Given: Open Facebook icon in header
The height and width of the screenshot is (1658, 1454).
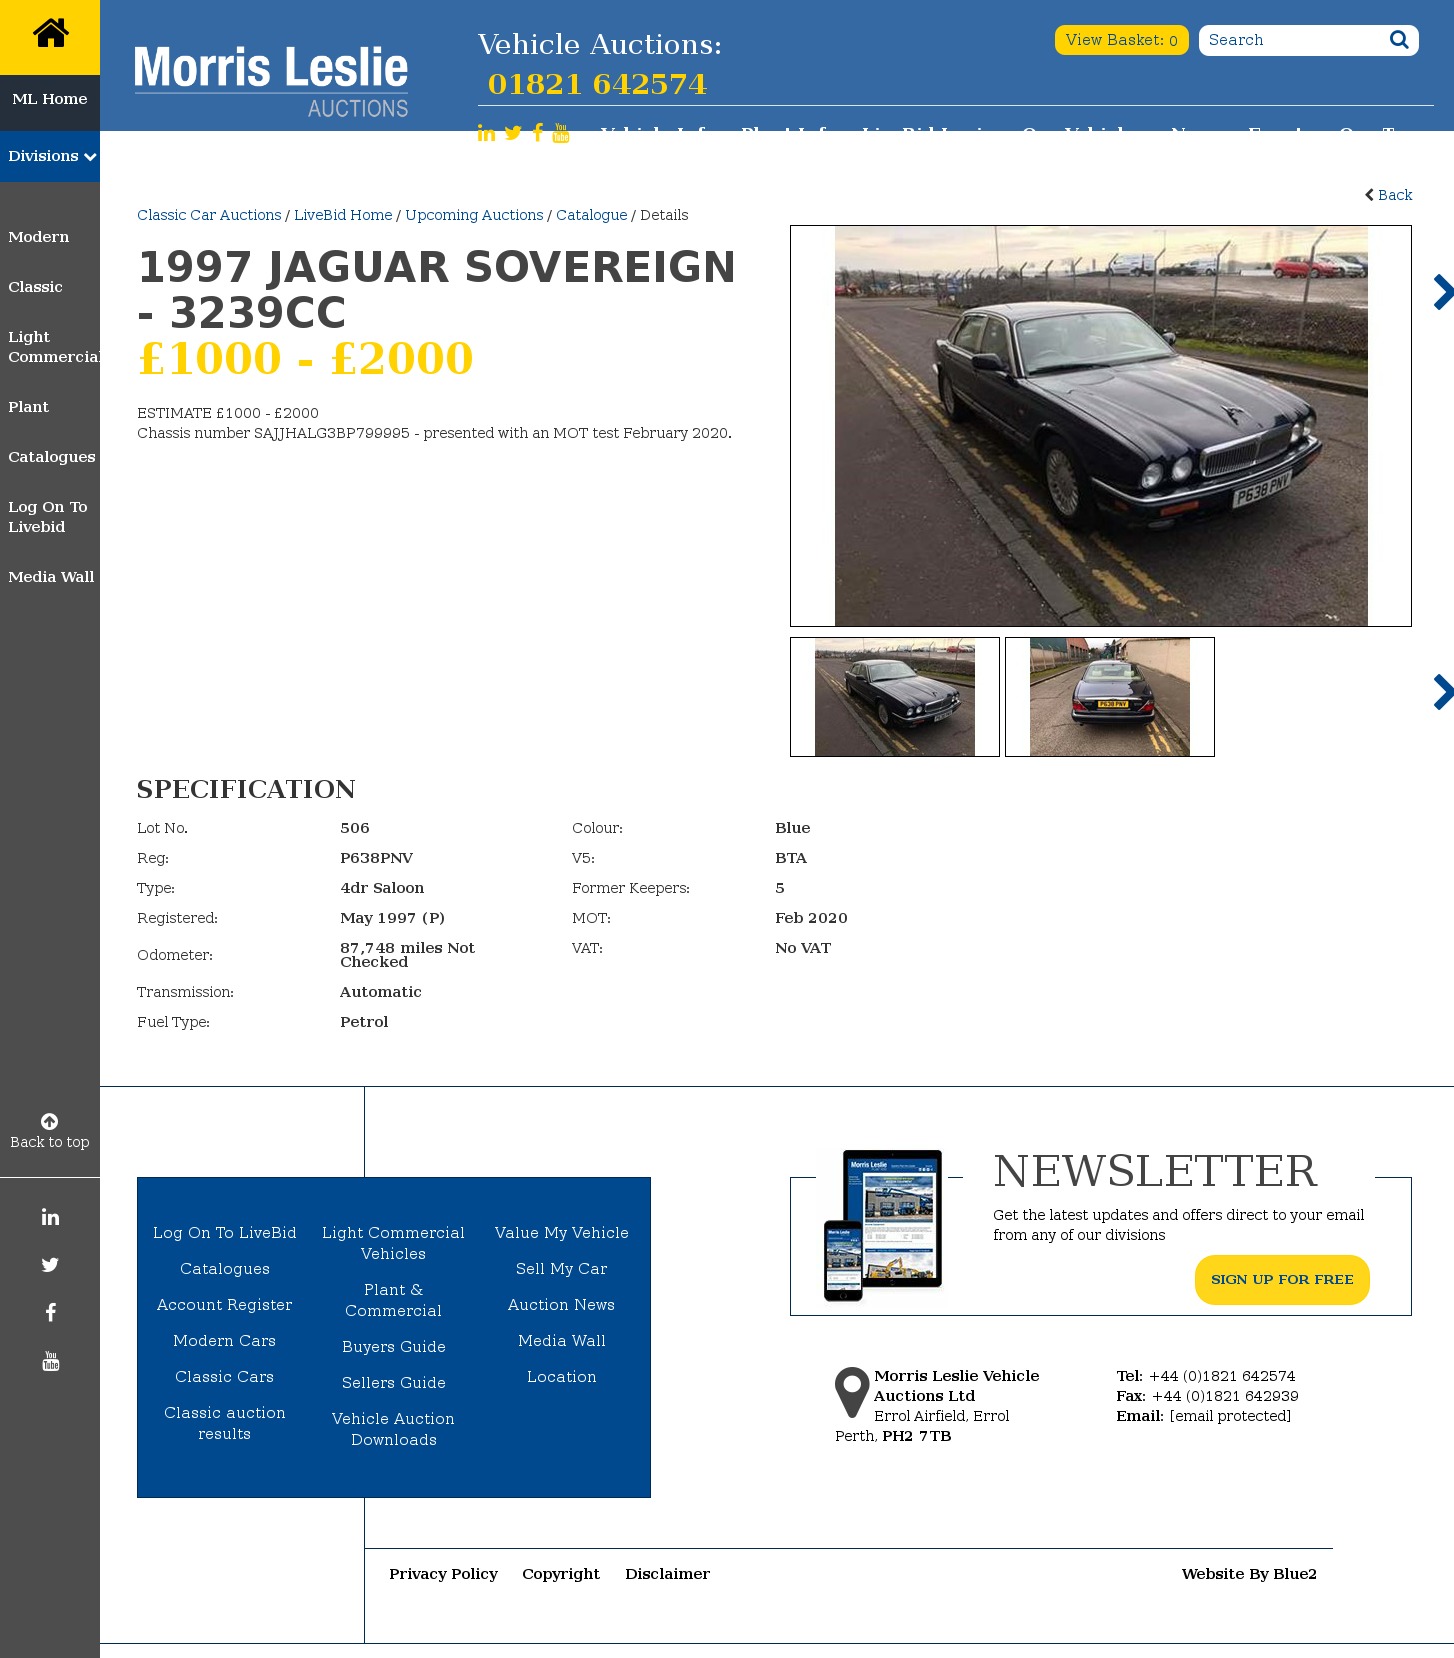Looking at the screenshot, I should [x=538, y=133].
